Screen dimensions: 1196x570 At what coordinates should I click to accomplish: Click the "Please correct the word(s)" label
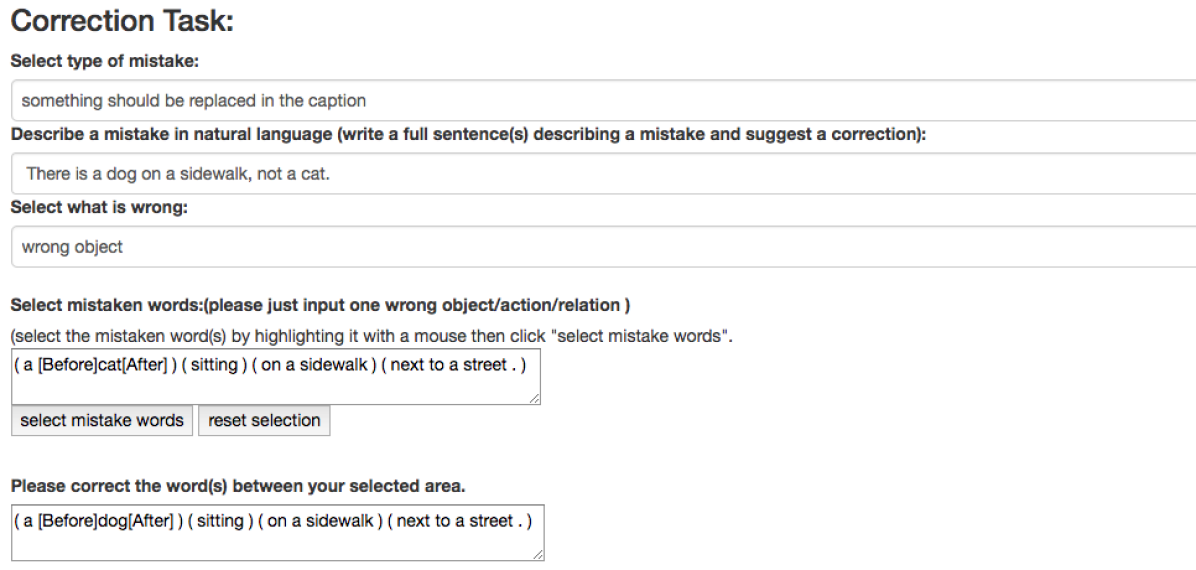(238, 487)
